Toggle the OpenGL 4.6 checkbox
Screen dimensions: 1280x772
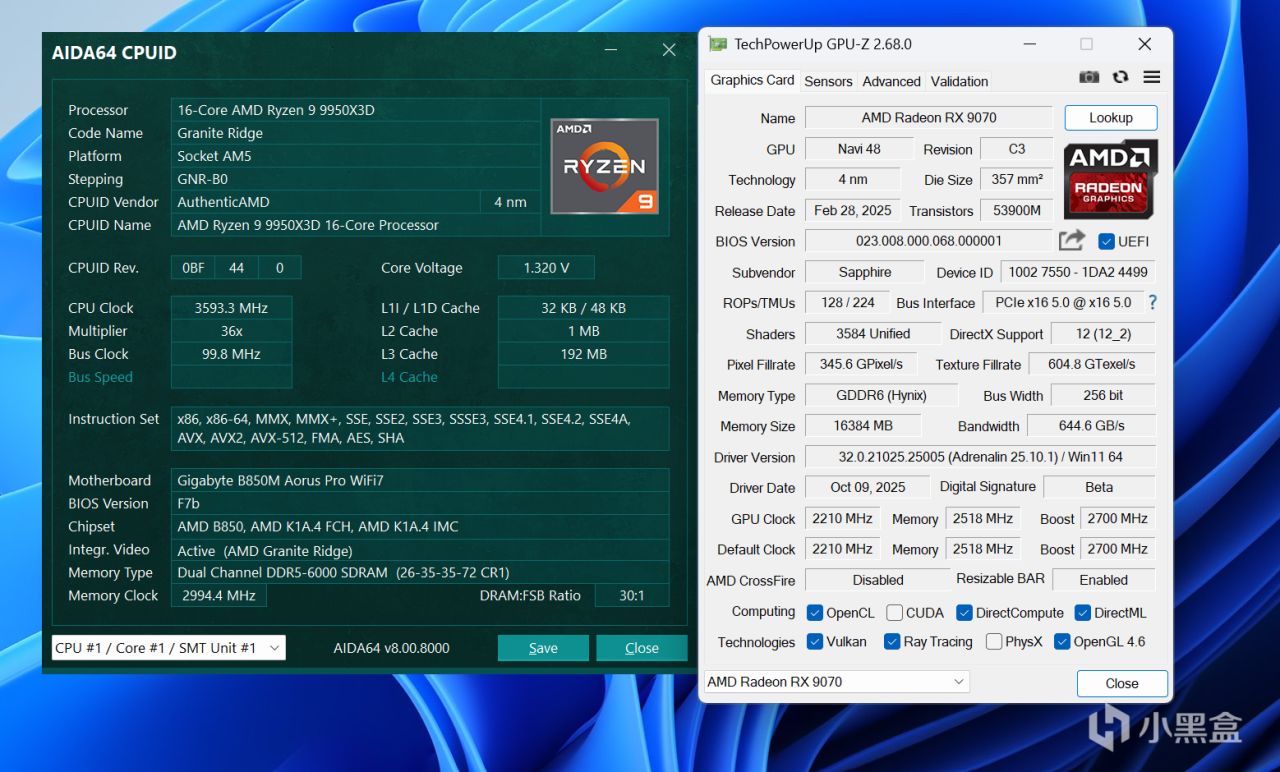1062,642
